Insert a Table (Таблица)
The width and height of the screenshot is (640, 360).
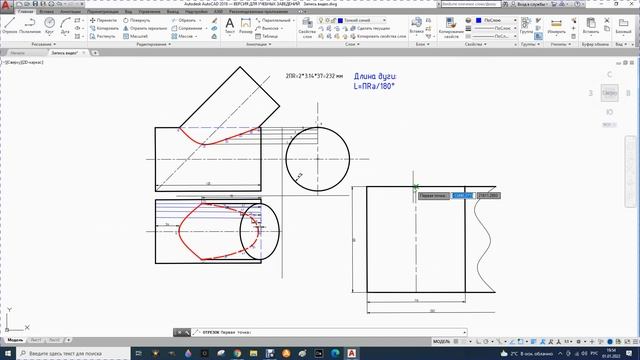[x=267, y=36]
